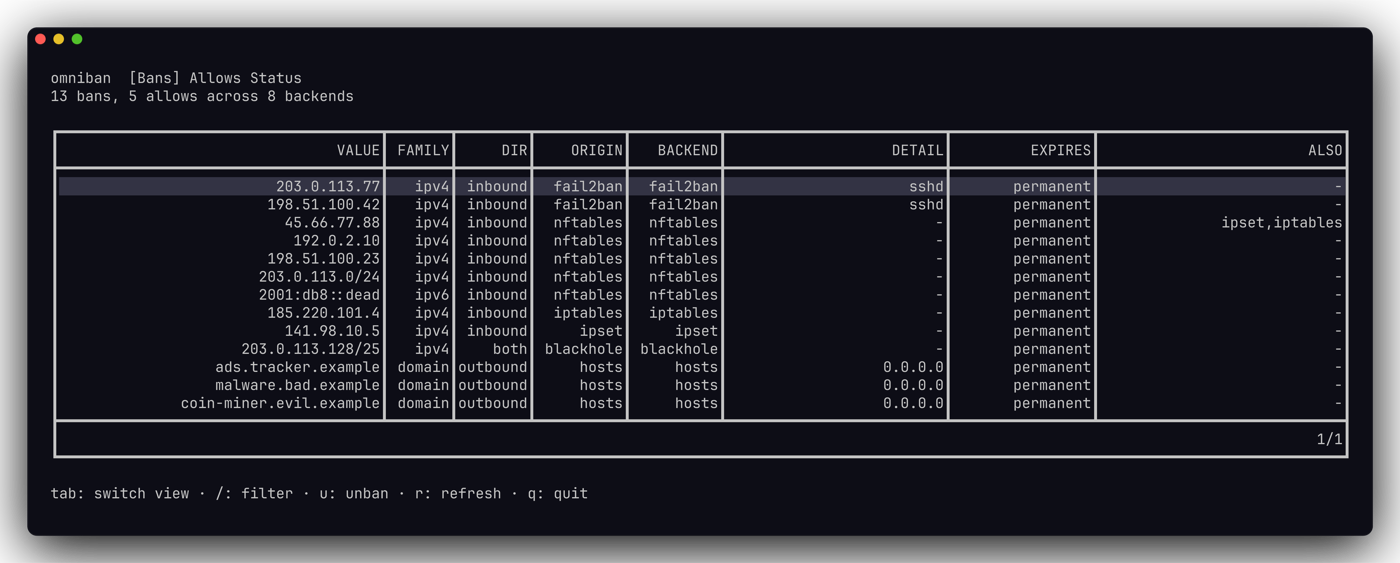1400x563 pixels.
Task: Click the 1/1 page indicator
Action: pos(1329,439)
